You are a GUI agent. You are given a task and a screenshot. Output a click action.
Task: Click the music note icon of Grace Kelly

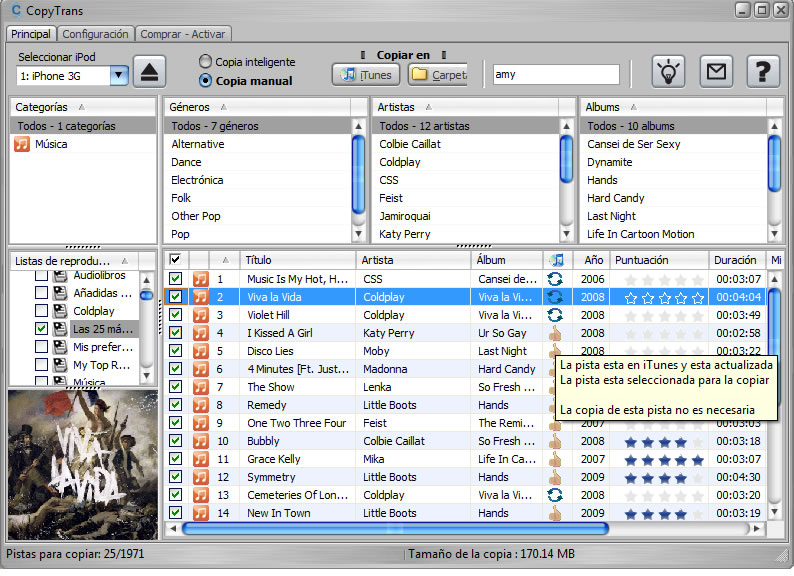coord(201,459)
